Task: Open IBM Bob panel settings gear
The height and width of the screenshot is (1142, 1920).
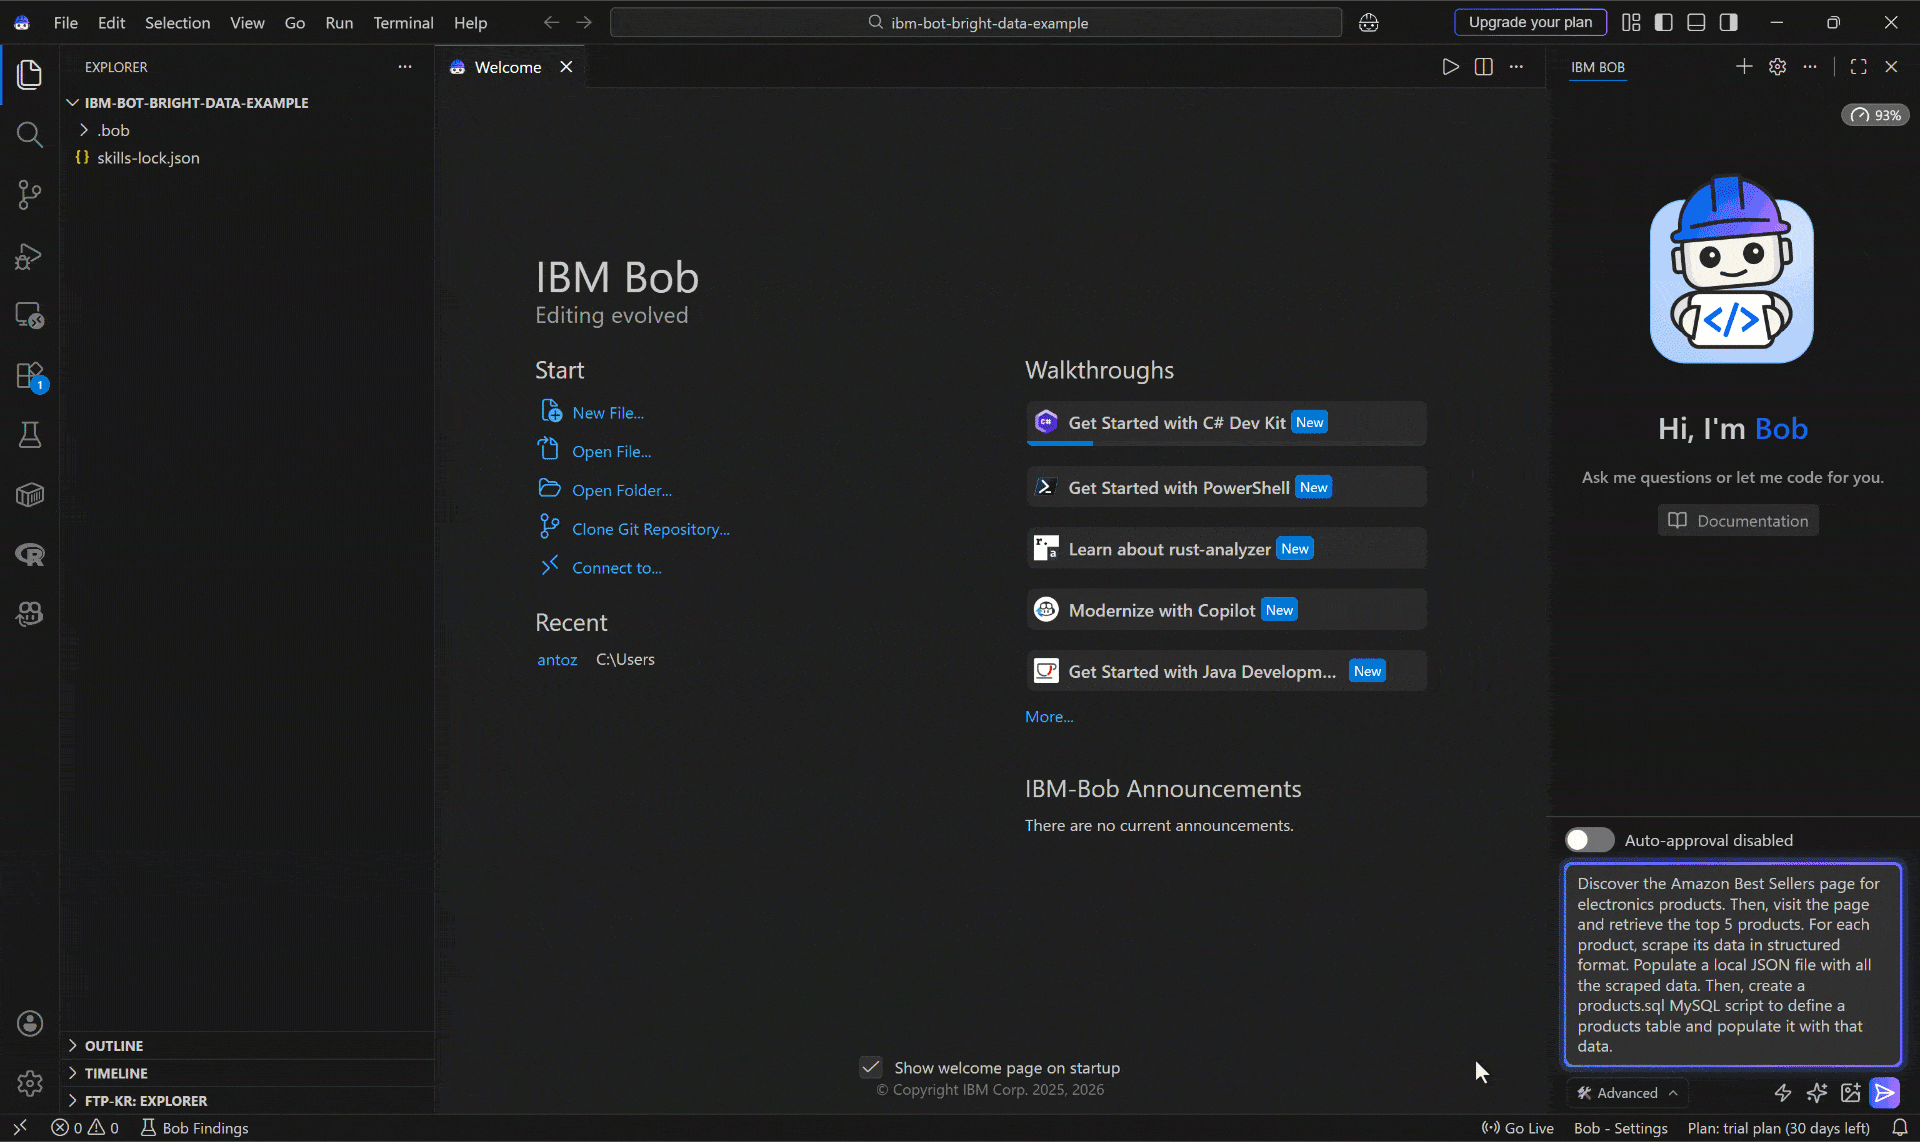Action: click(1777, 67)
